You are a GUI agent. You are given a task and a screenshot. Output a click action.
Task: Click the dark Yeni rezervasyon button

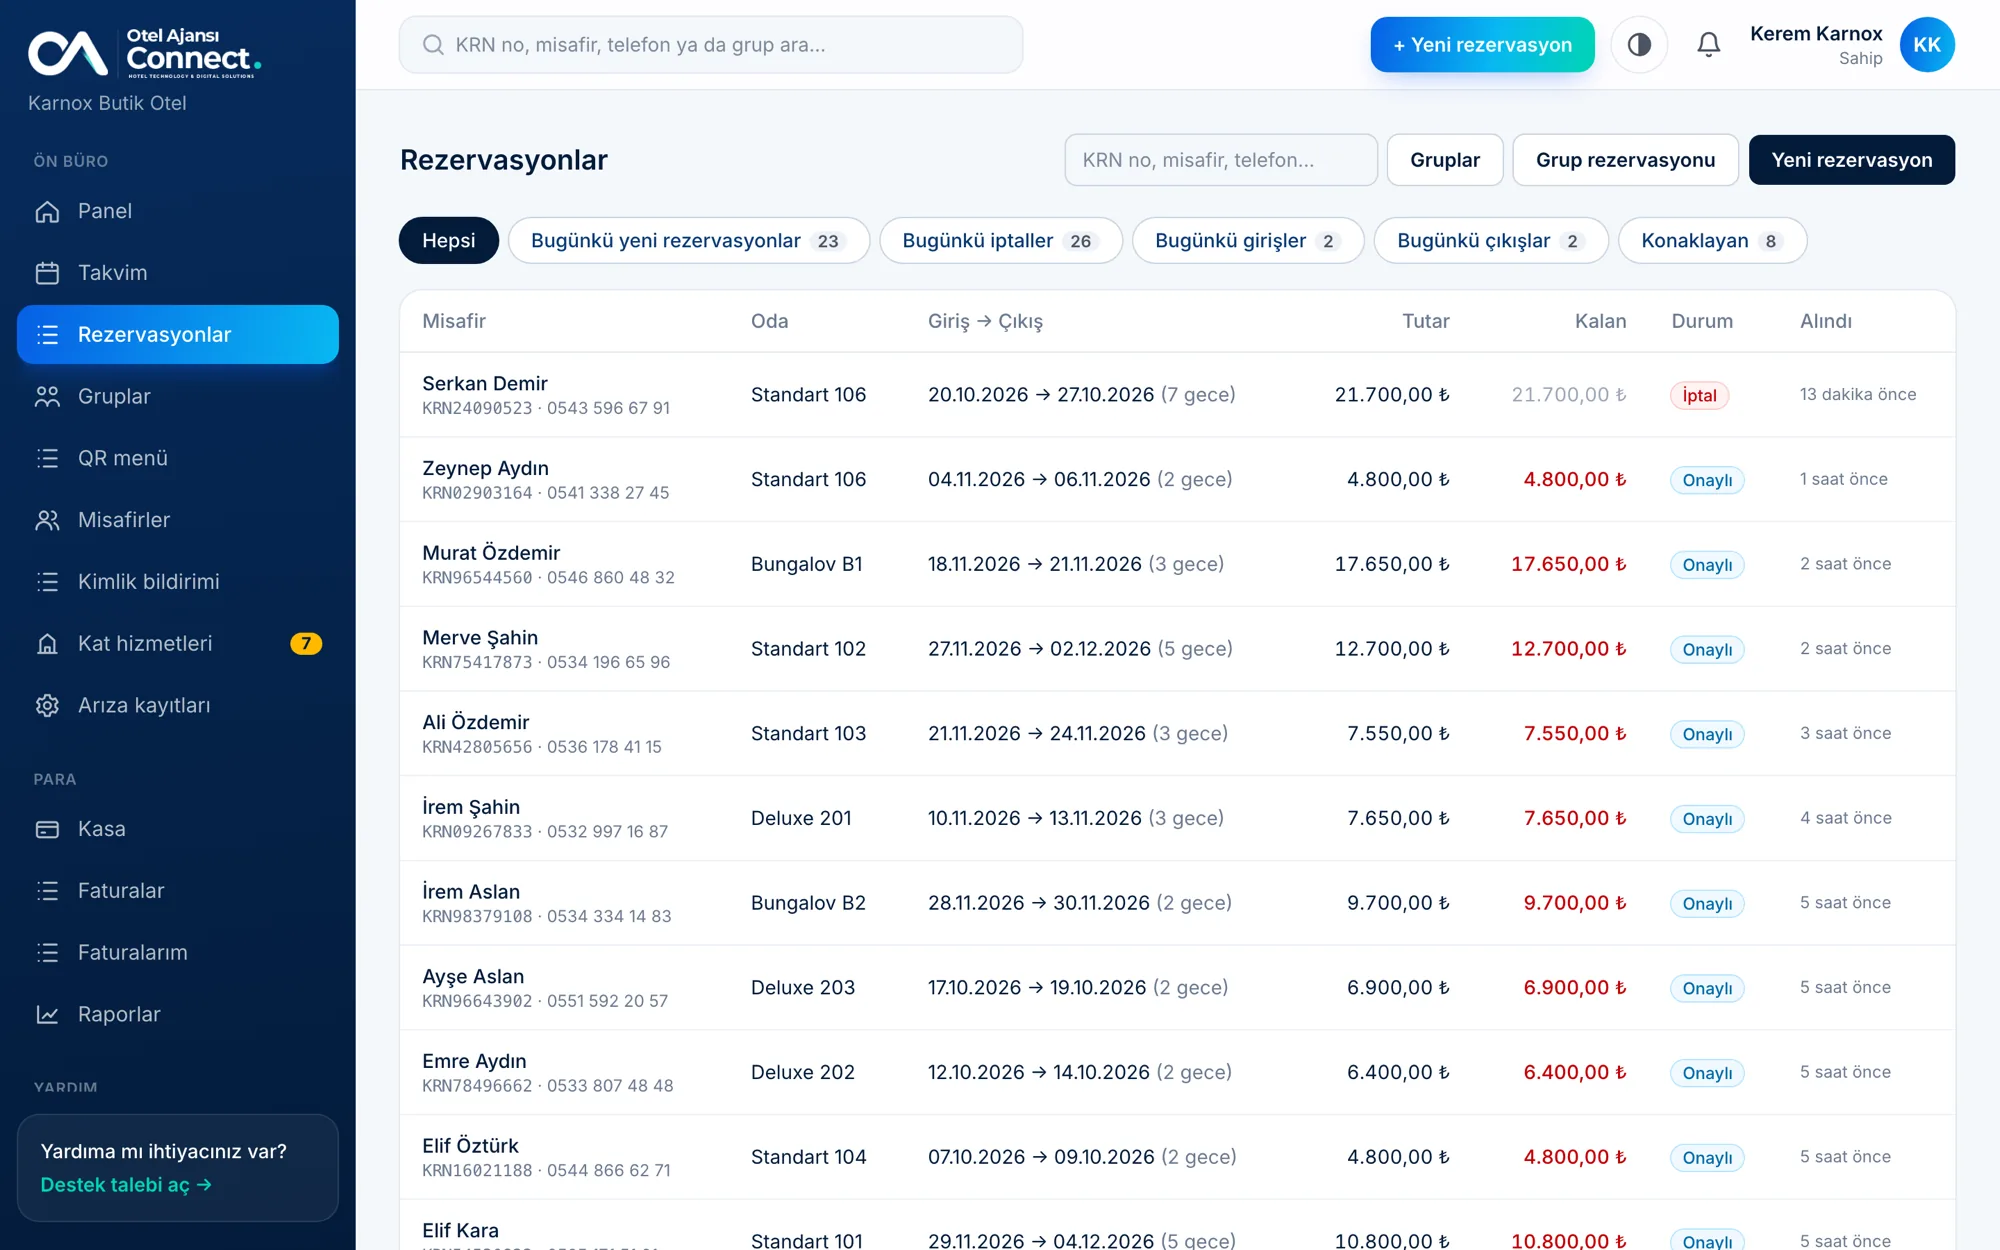[1852, 160]
